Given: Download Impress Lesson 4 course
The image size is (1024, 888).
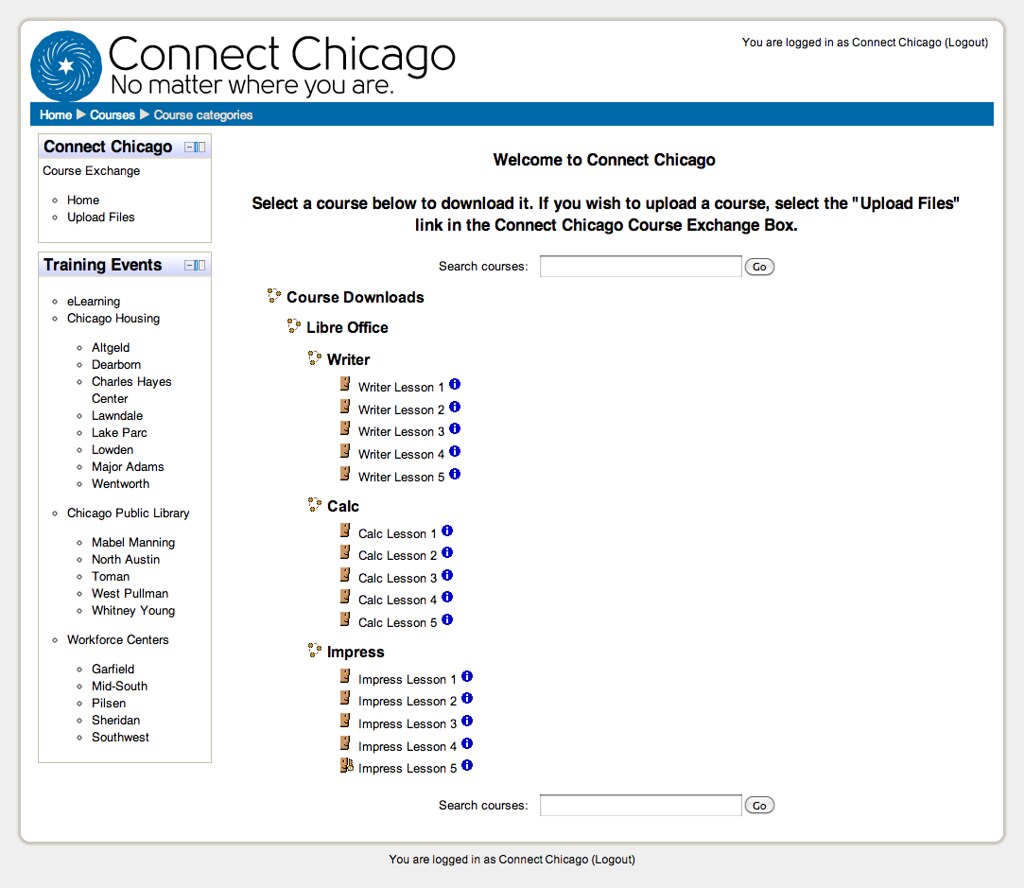Looking at the screenshot, I should (408, 746).
